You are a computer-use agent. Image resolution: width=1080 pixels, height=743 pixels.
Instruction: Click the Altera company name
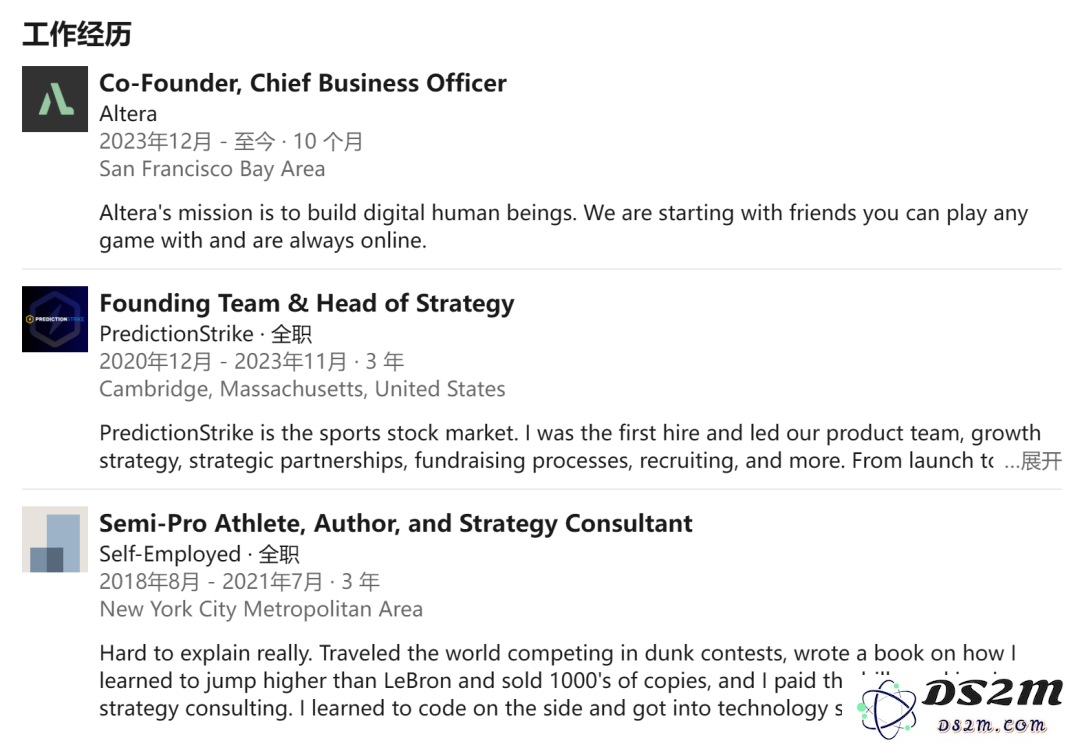[128, 114]
